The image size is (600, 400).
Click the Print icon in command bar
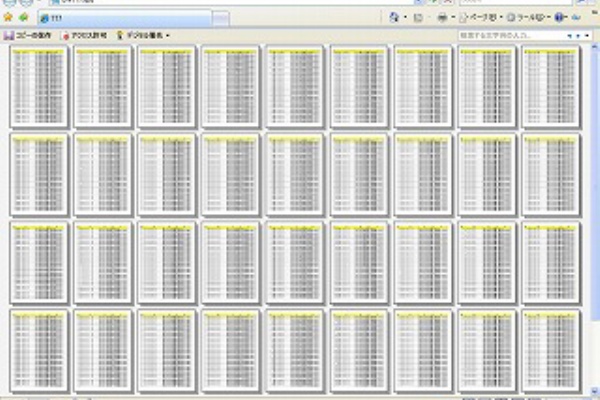tap(442, 18)
